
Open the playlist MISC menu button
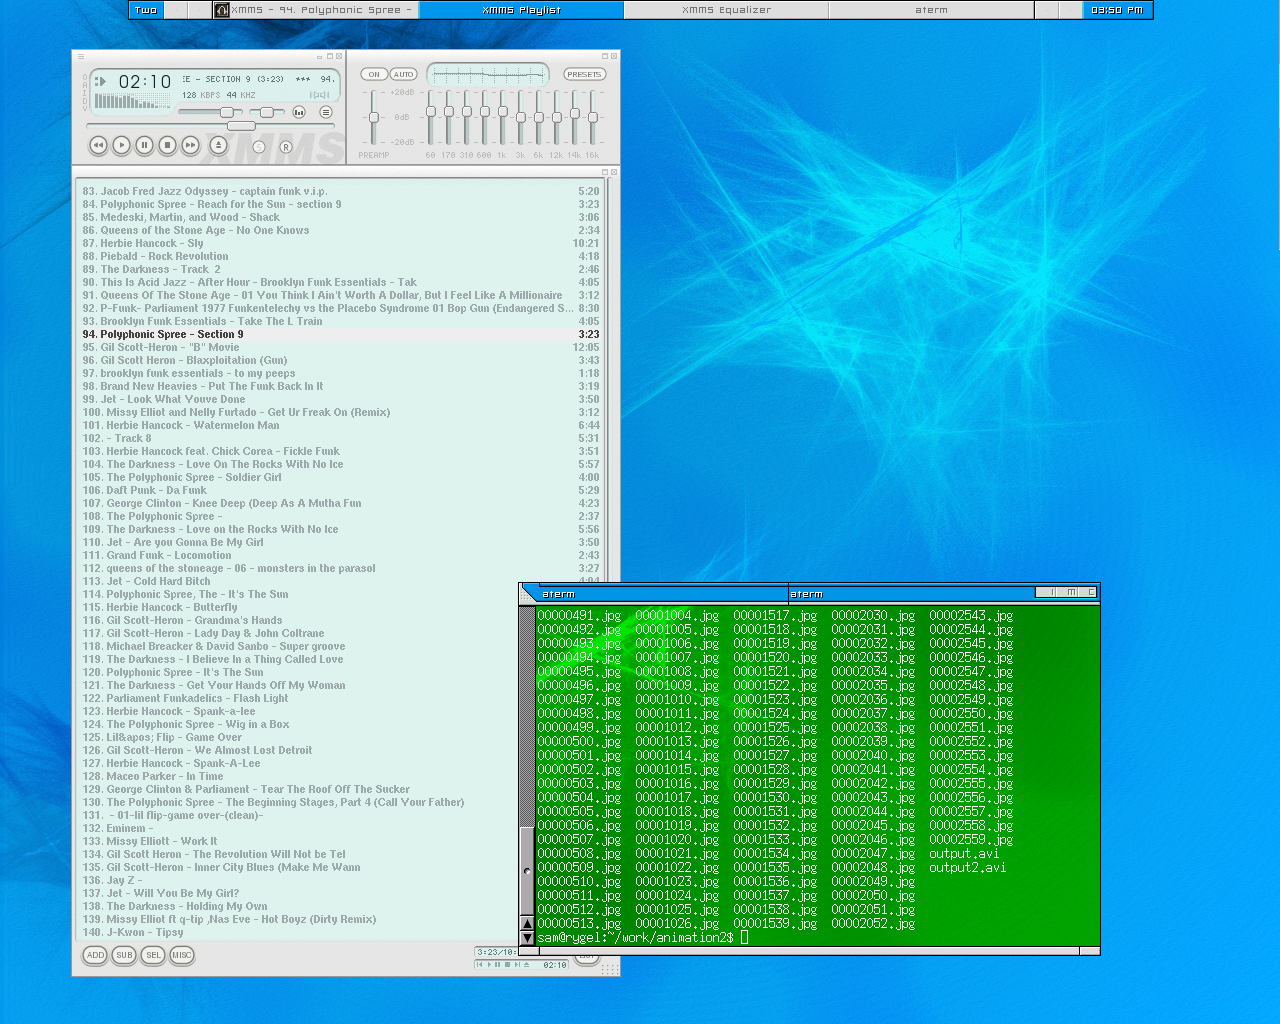(x=182, y=955)
